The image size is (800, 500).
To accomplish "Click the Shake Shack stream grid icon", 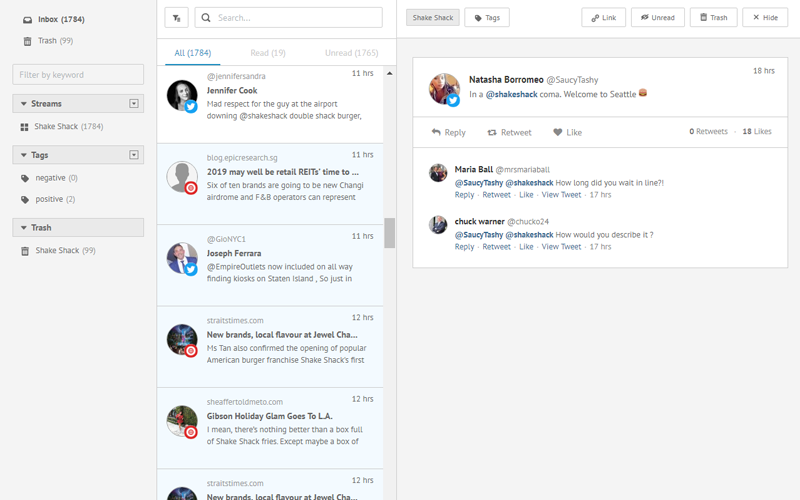I will point(24,127).
